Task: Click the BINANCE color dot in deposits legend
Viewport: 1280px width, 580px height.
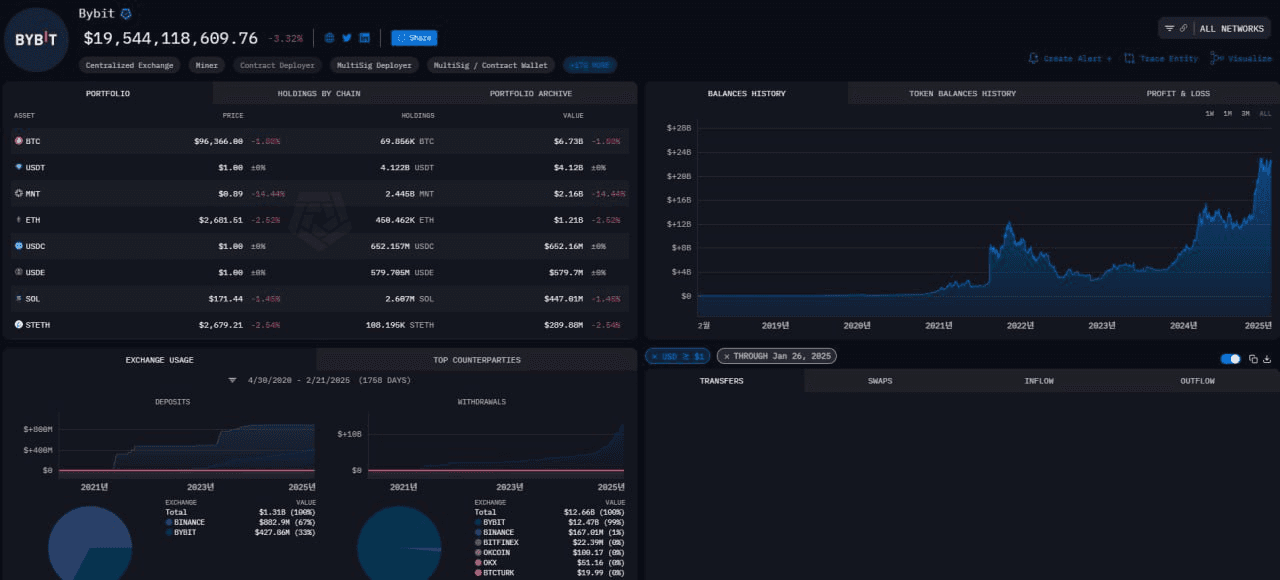Action: coord(169,522)
